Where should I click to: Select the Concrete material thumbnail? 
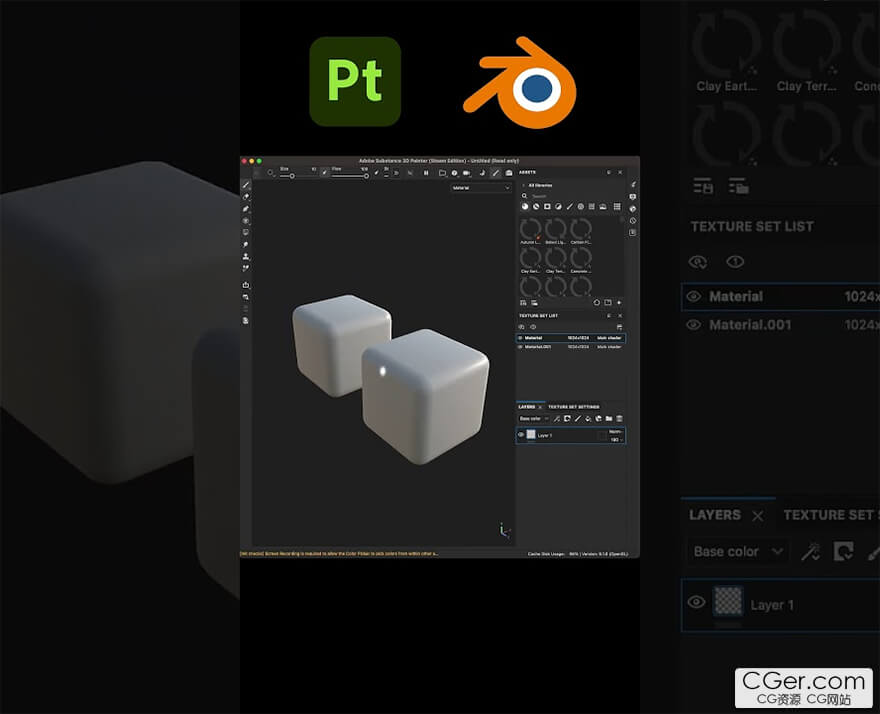[581, 260]
